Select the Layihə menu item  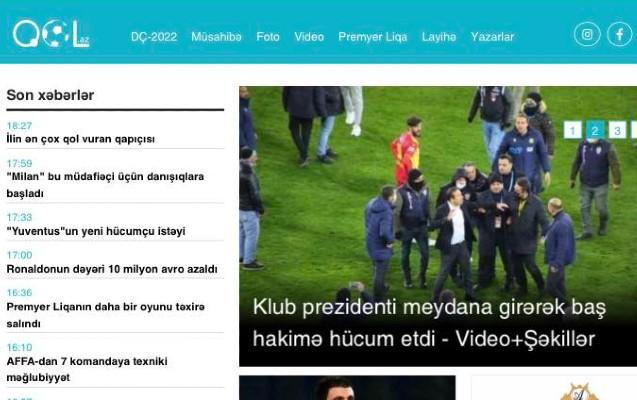coord(439,37)
